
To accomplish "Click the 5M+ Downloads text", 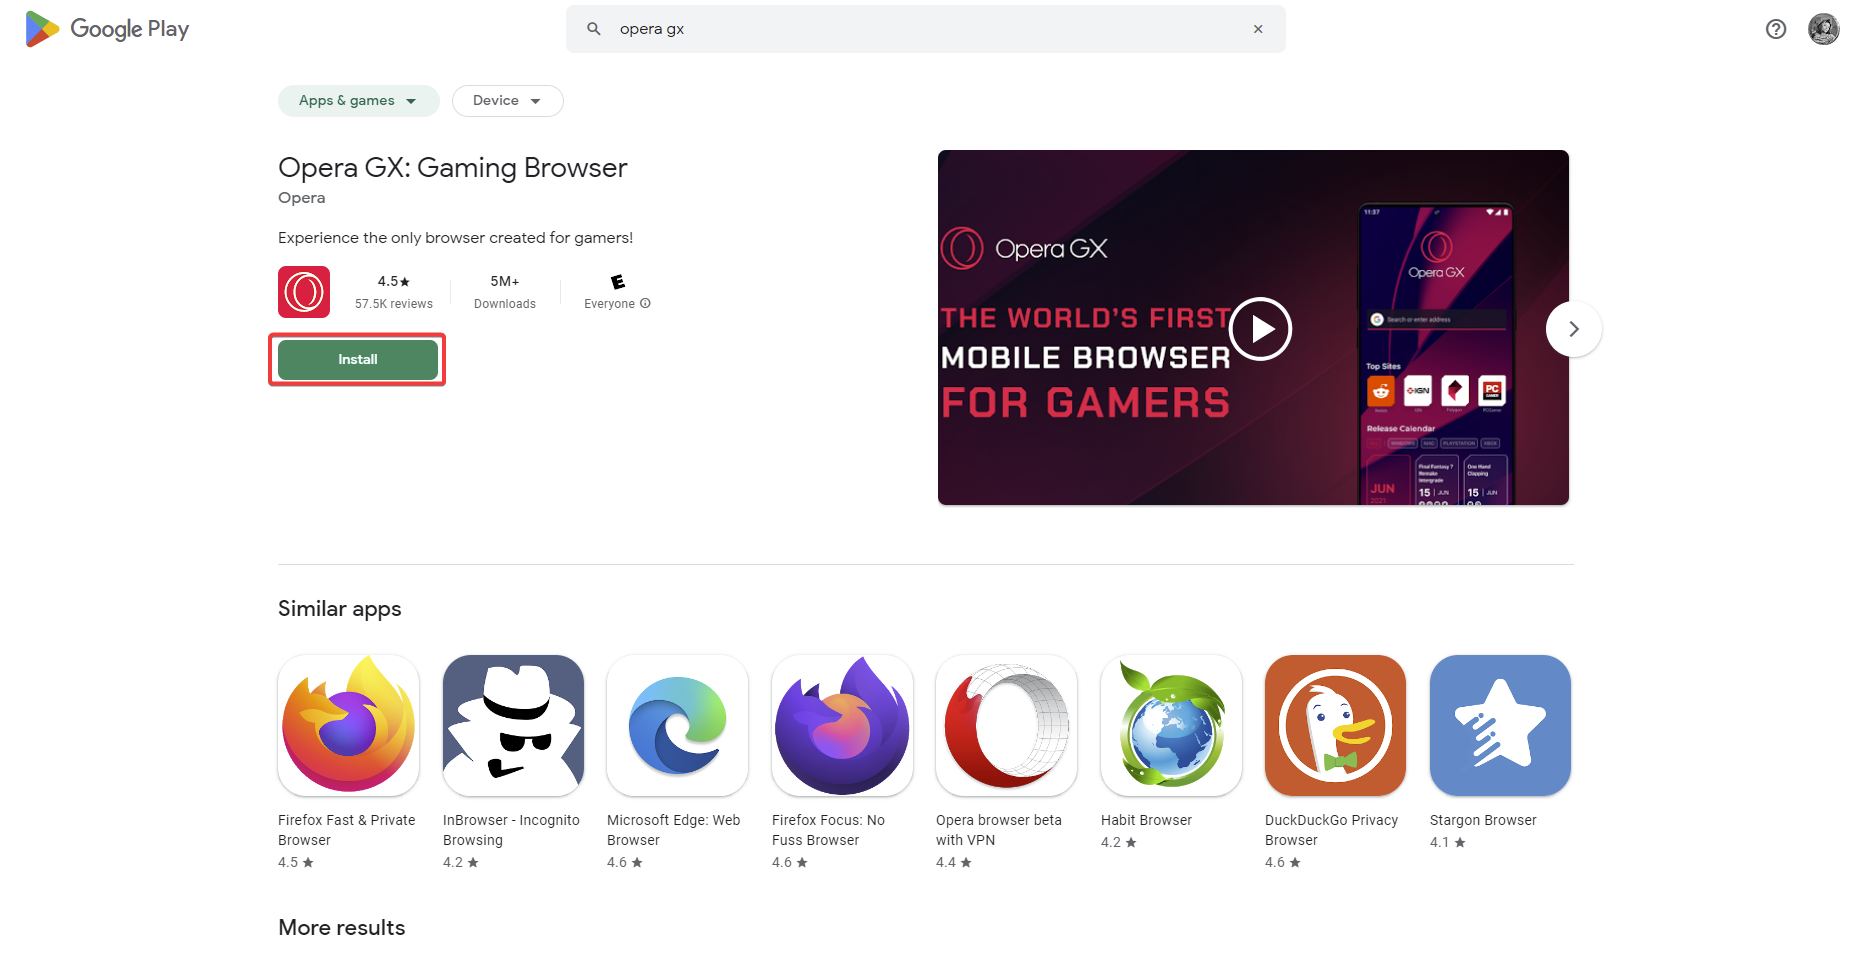I will click(505, 292).
